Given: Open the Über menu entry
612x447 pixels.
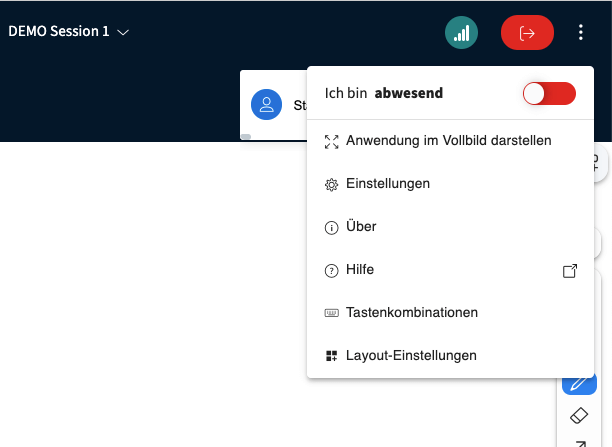Looking at the screenshot, I should click(x=361, y=227).
